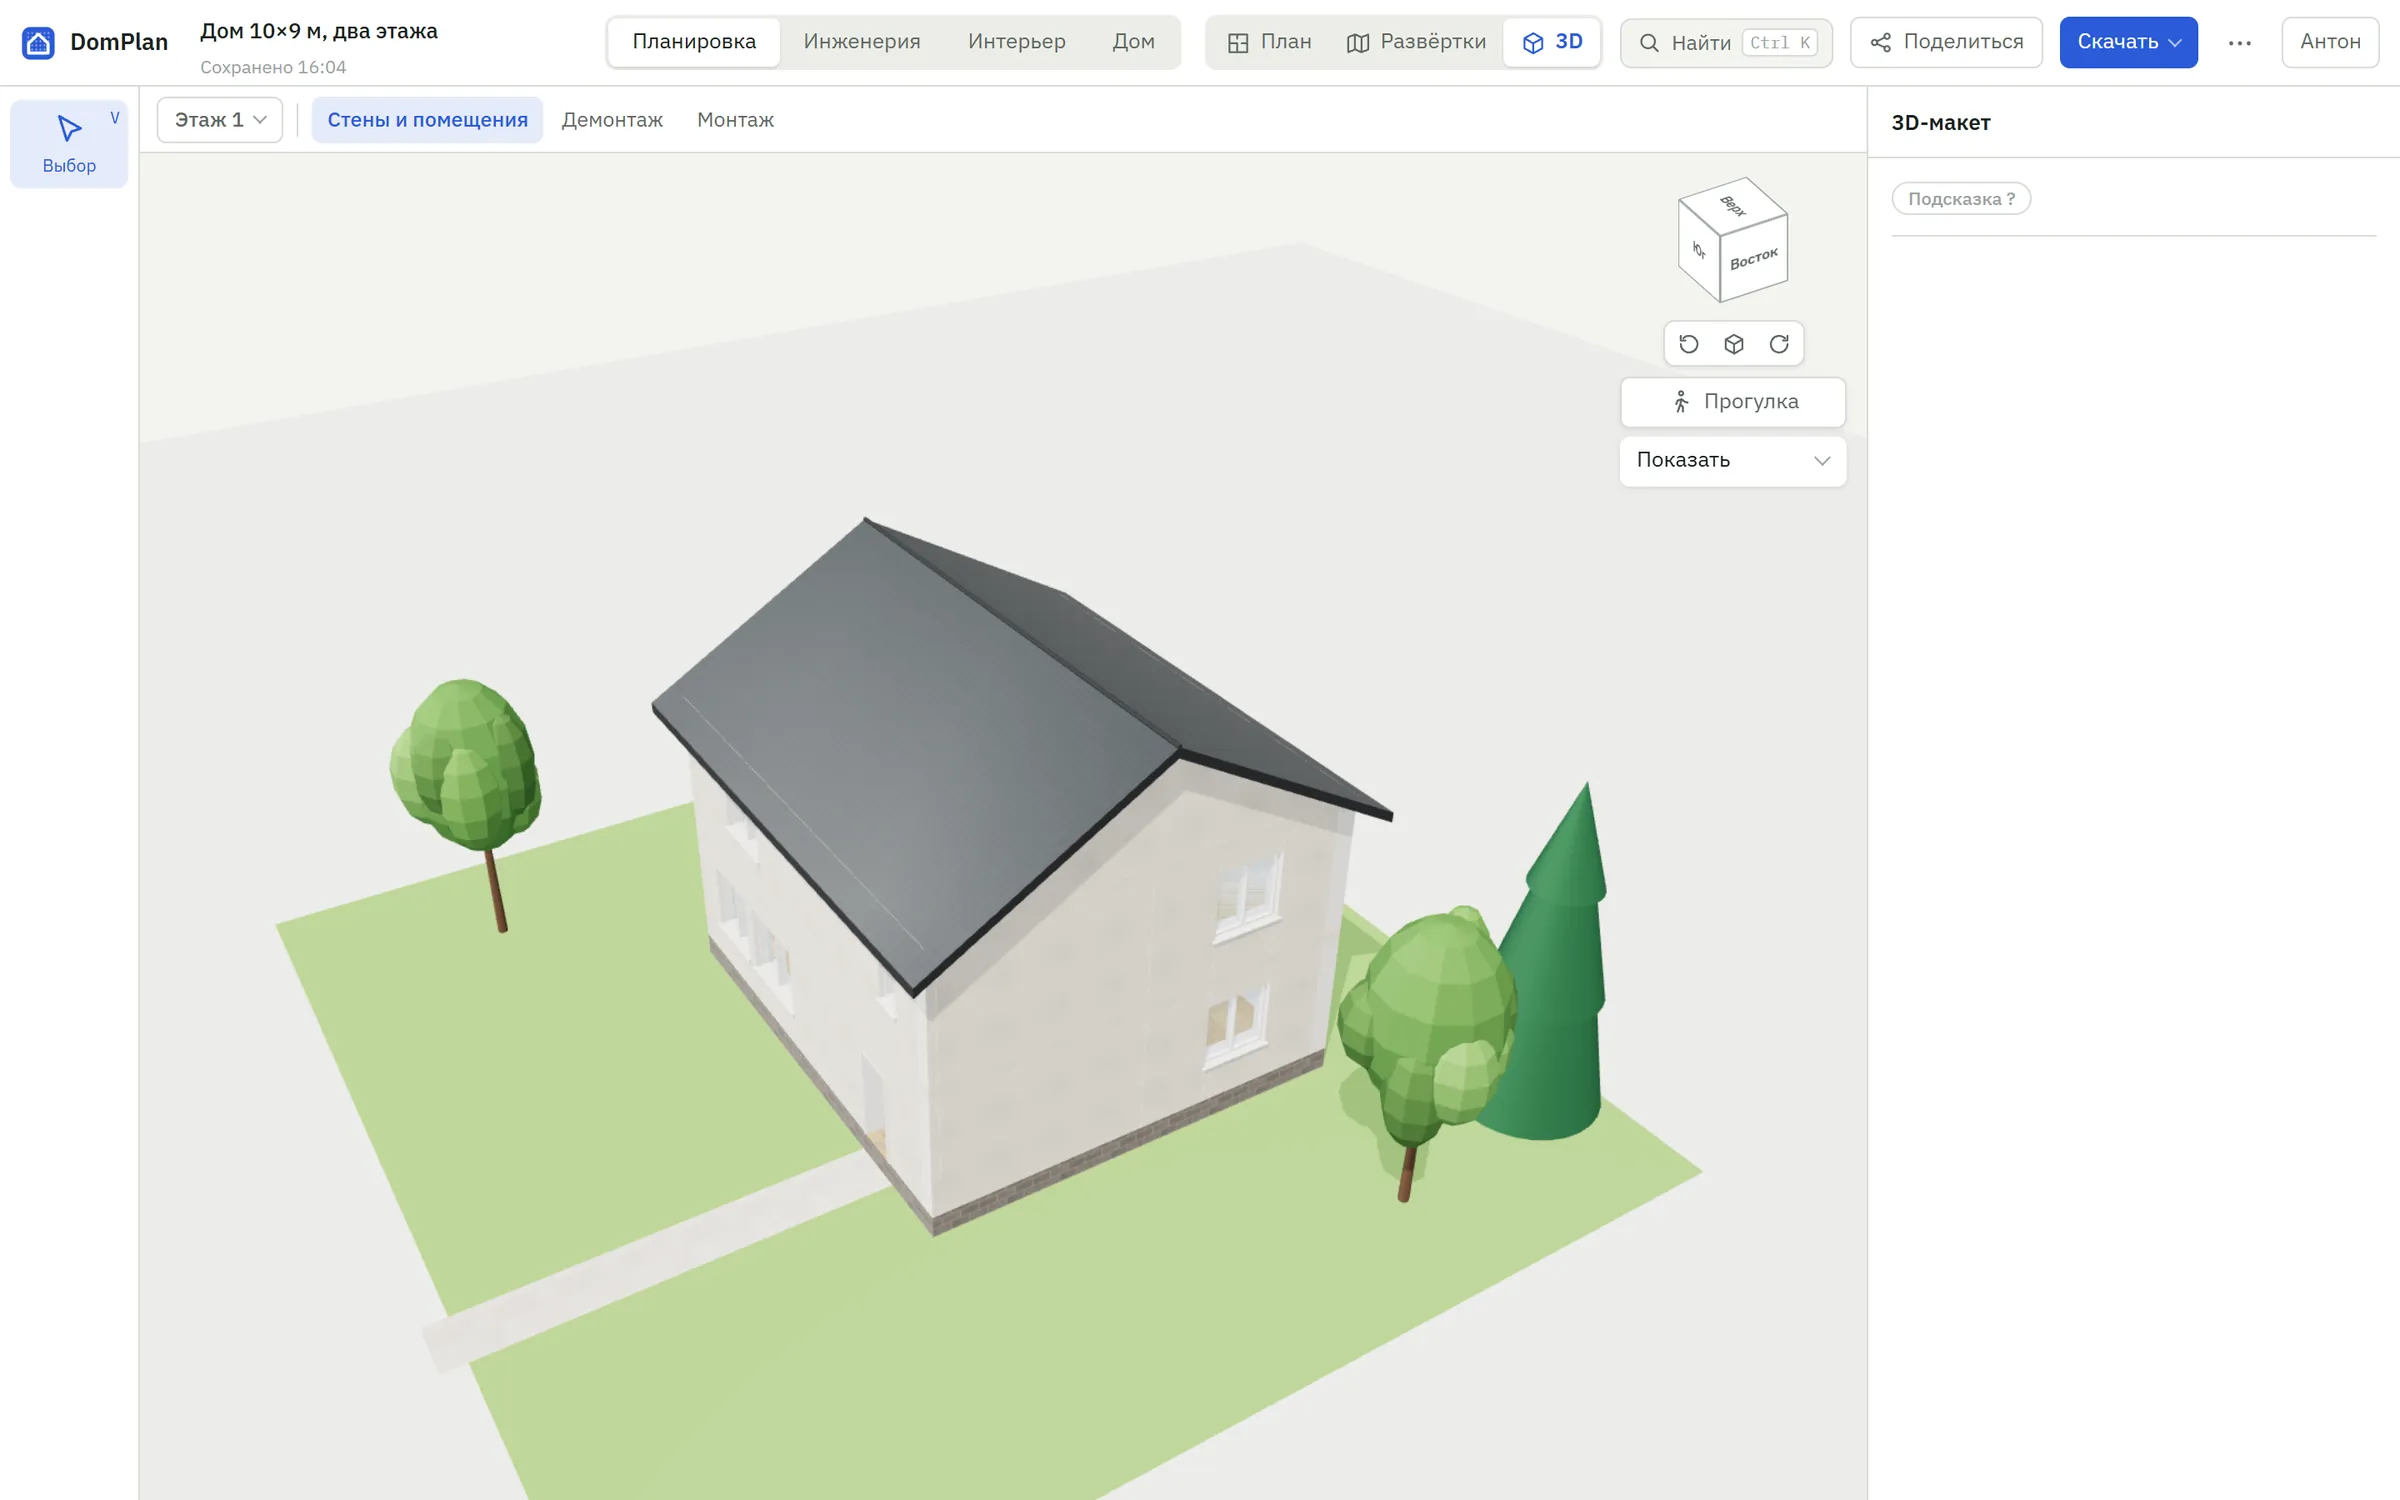The width and height of the screenshot is (2400, 1500).
Task: Switch to Демонтаж tab
Action: tap(612, 120)
